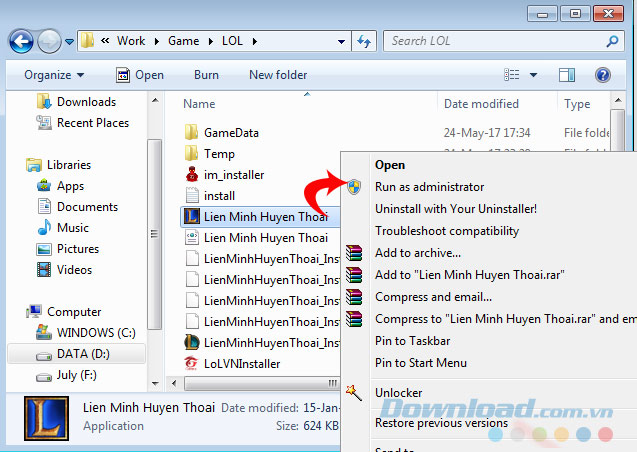Choose Pin to Taskbar
Screen dimensions: 637x452
(x=412, y=341)
